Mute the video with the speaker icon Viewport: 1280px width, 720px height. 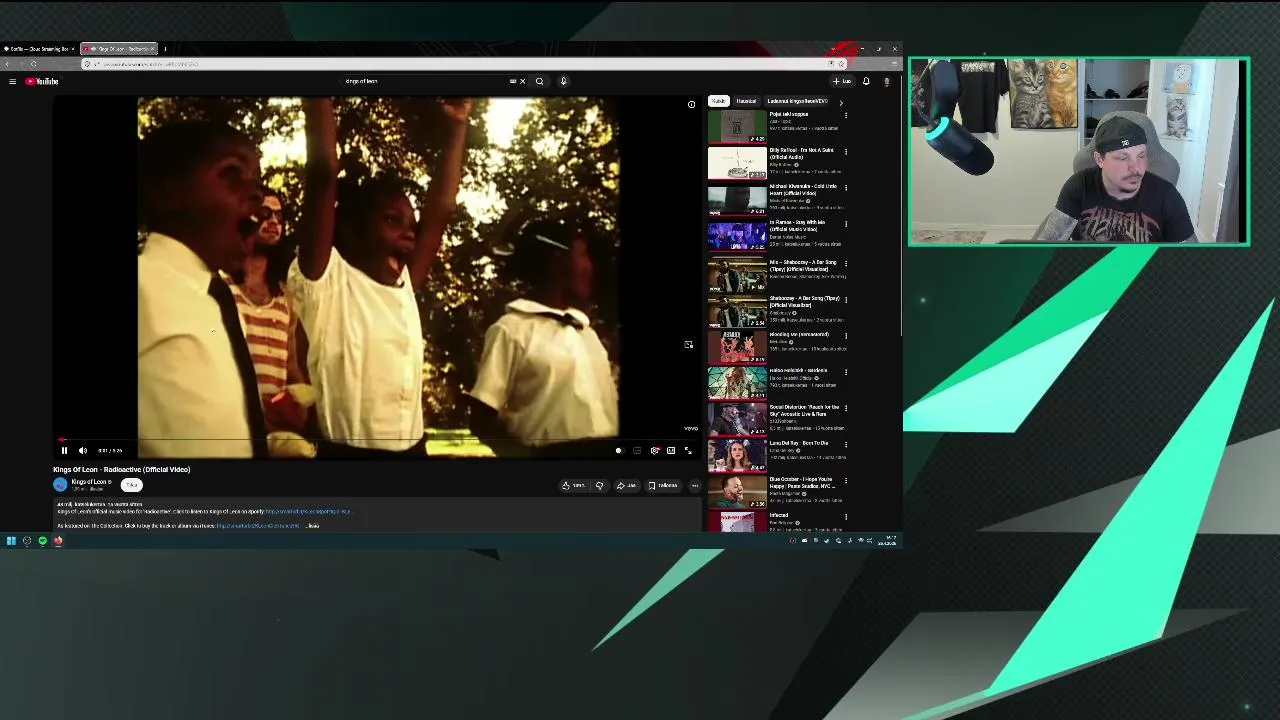[83, 451]
